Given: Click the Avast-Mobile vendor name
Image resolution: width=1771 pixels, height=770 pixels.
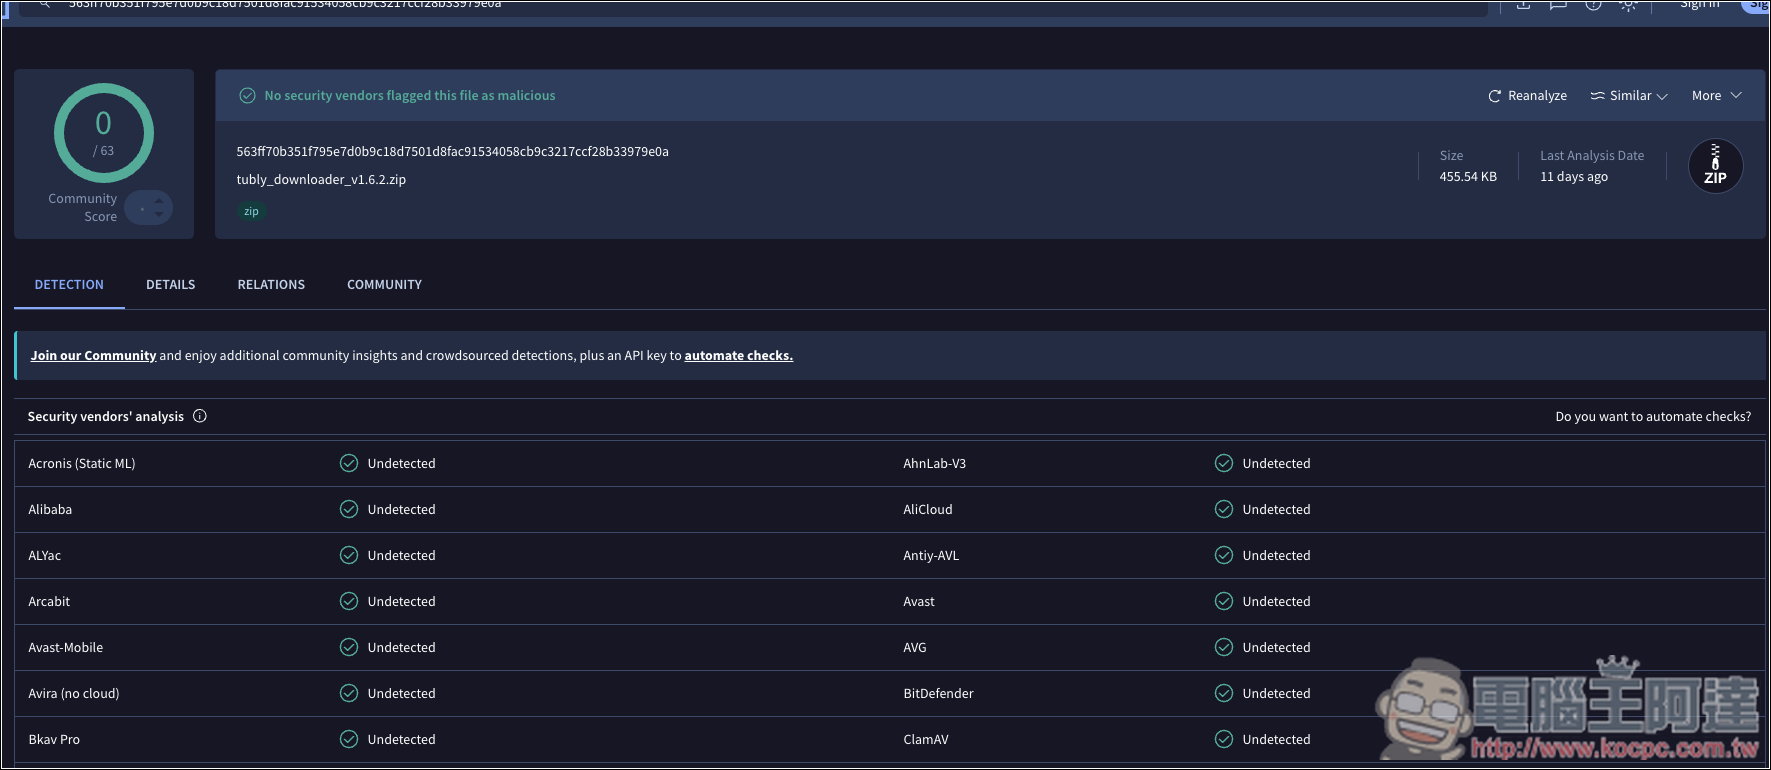Looking at the screenshot, I should [66, 648].
